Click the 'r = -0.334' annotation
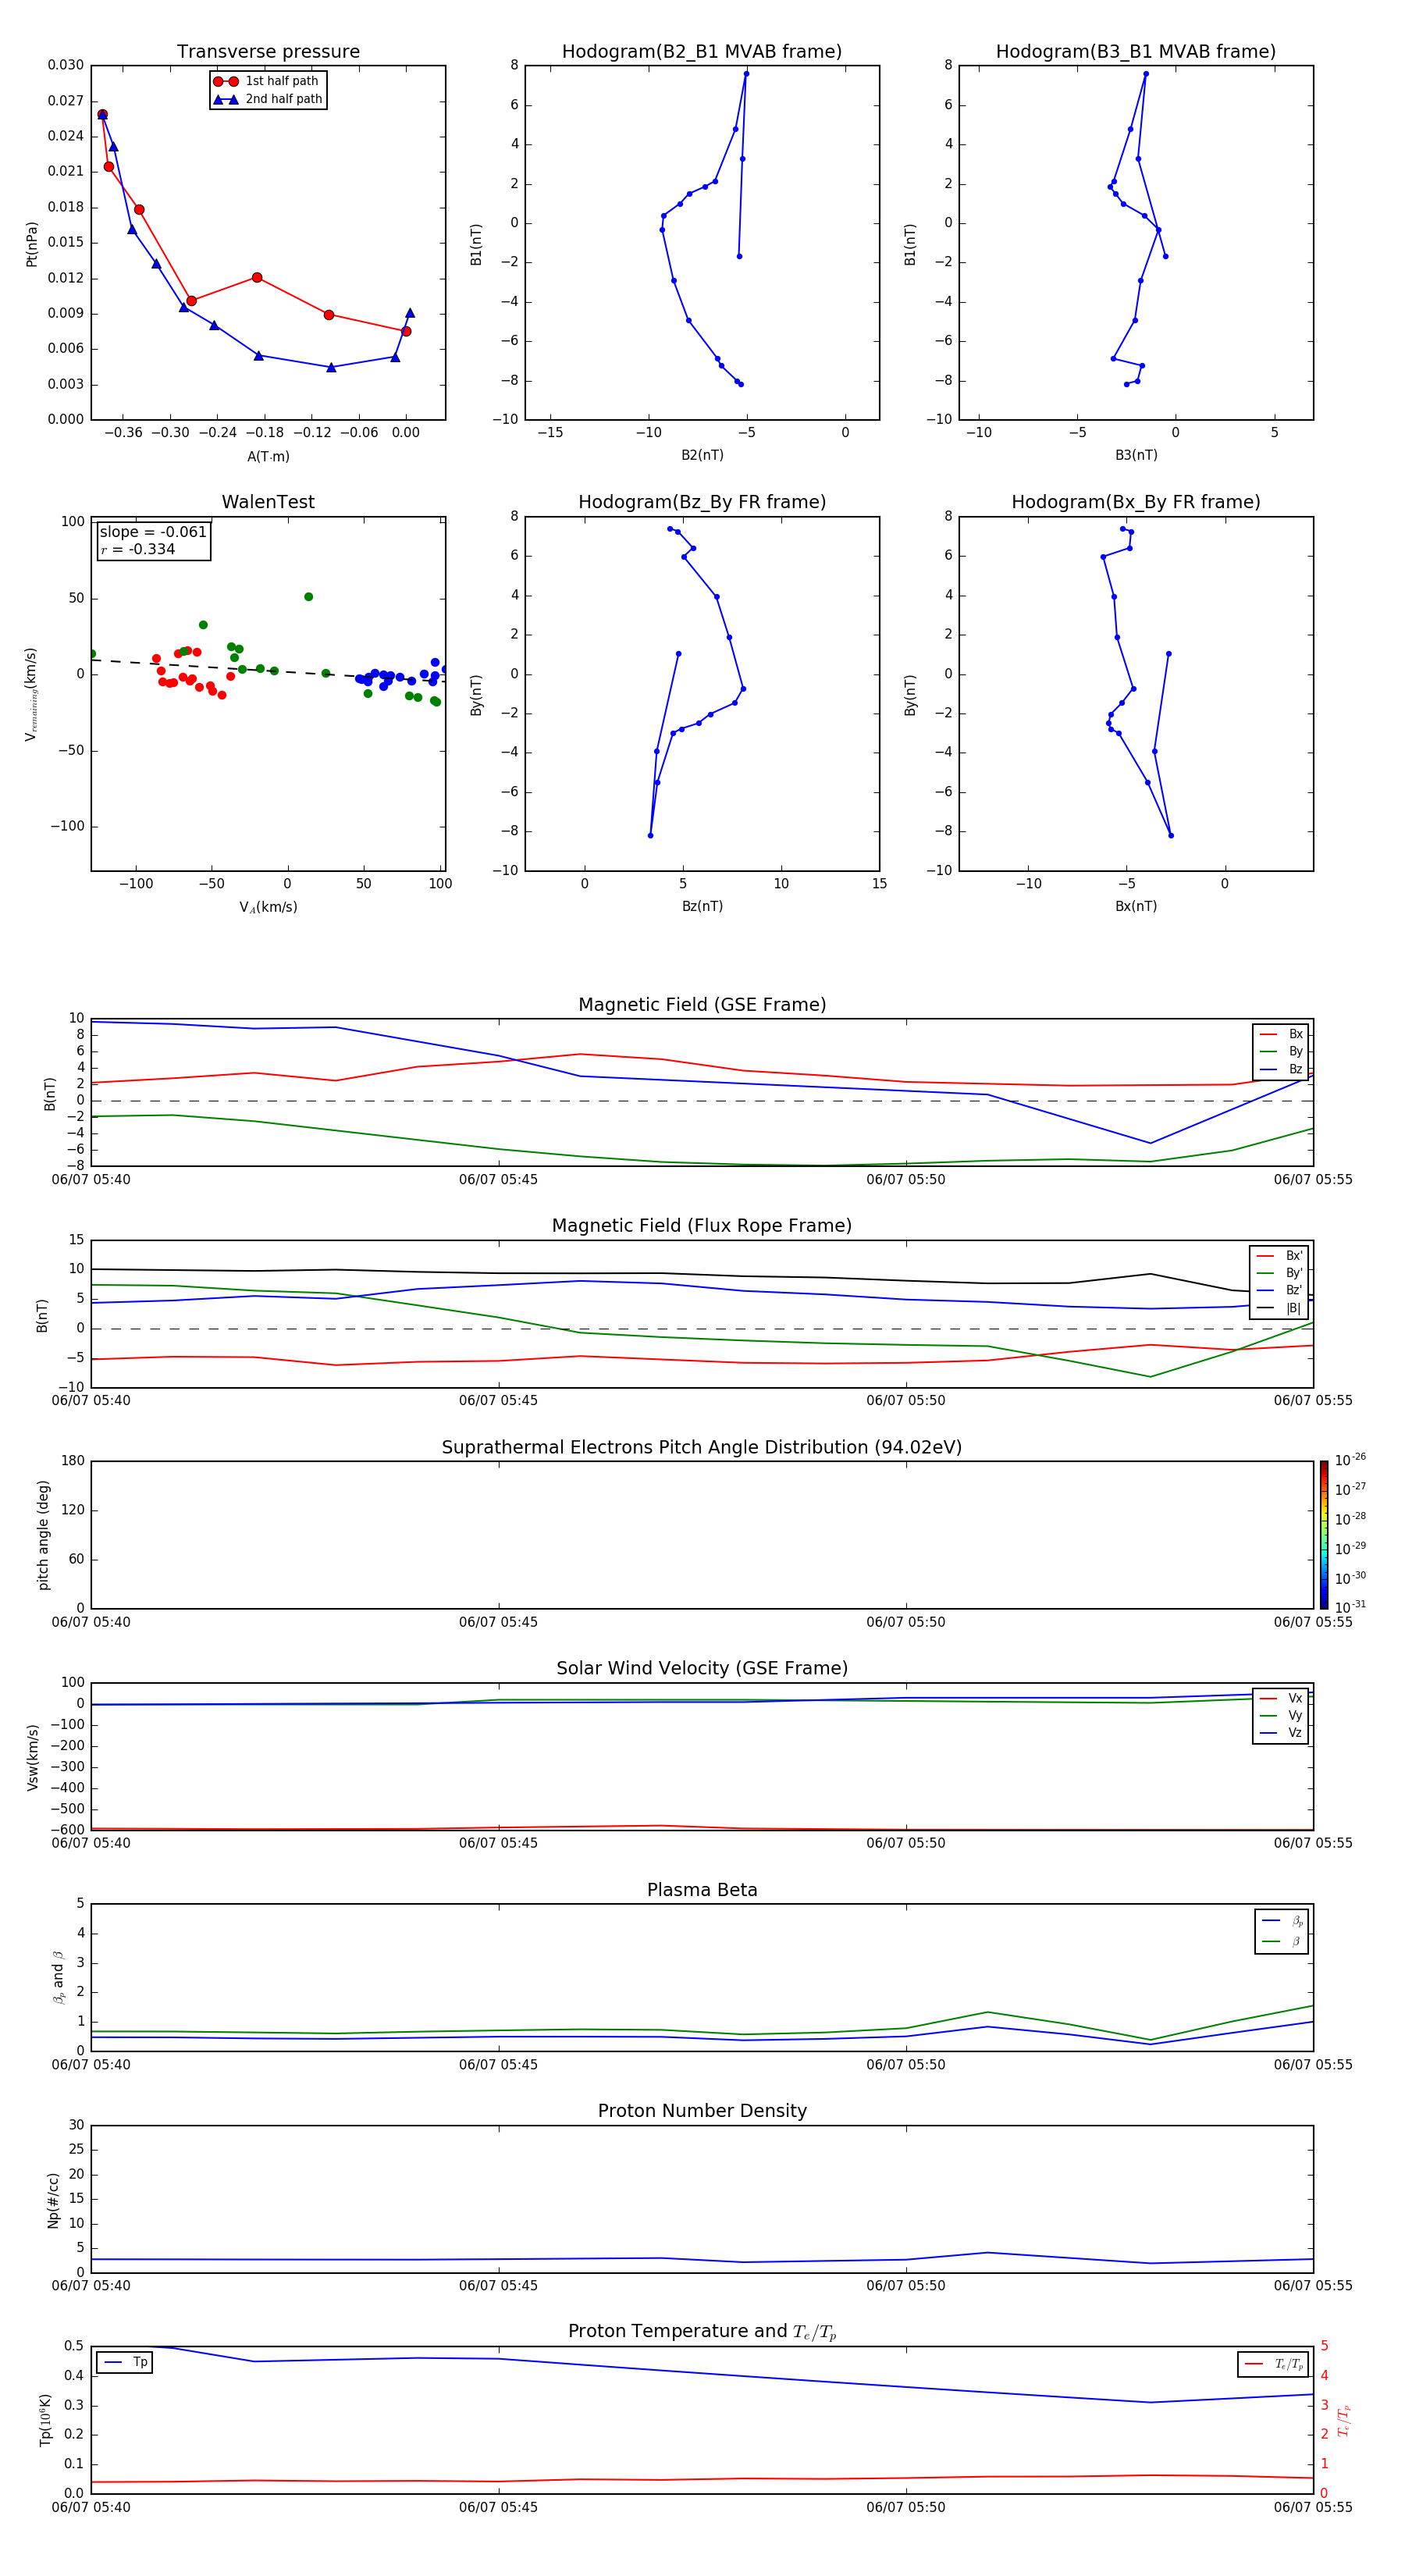Screen dimensions: 1405x2576 coord(138,549)
